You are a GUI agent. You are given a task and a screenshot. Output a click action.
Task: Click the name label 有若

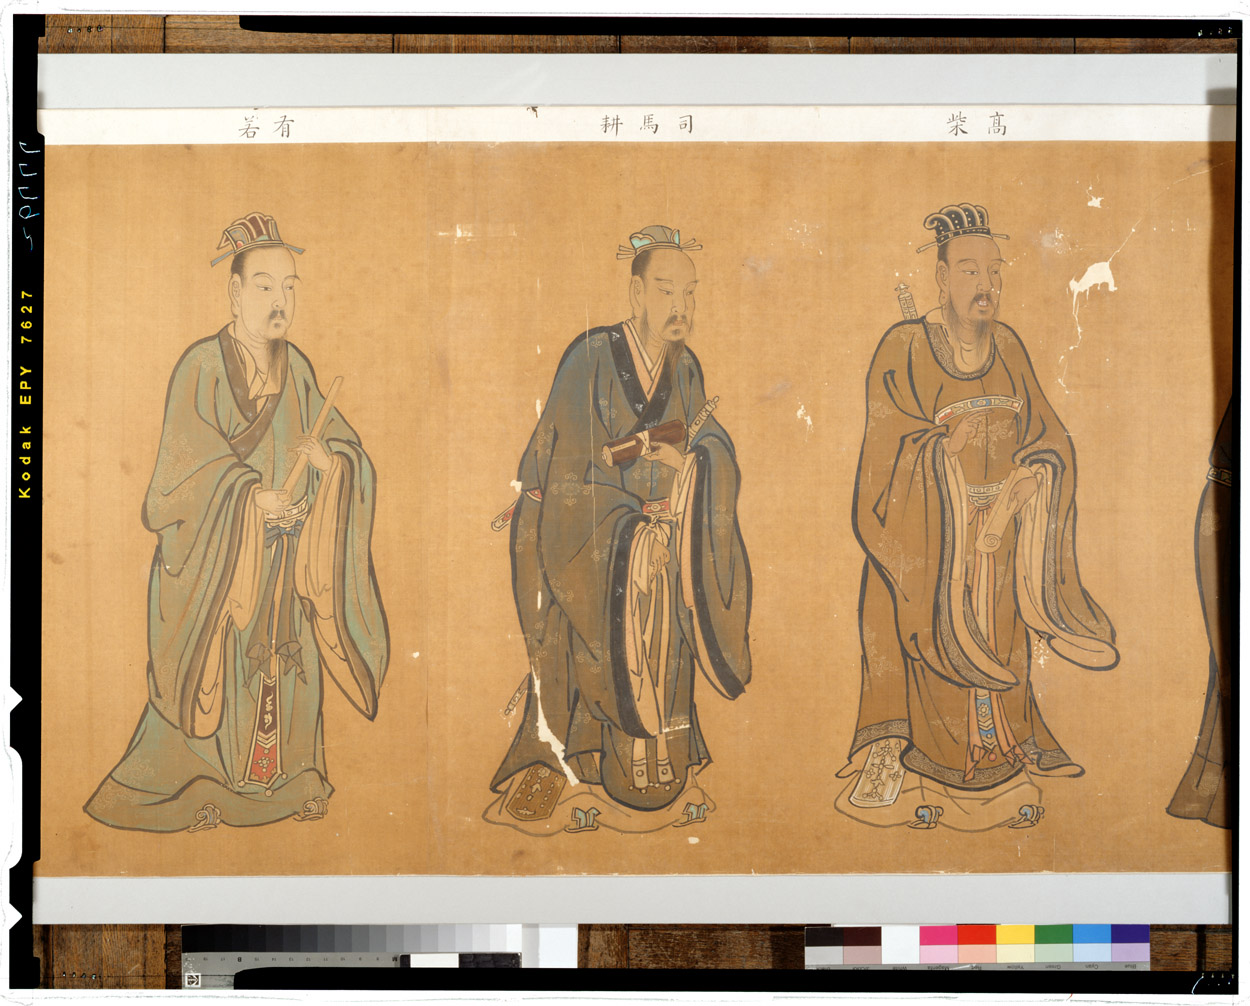tap(267, 126)
